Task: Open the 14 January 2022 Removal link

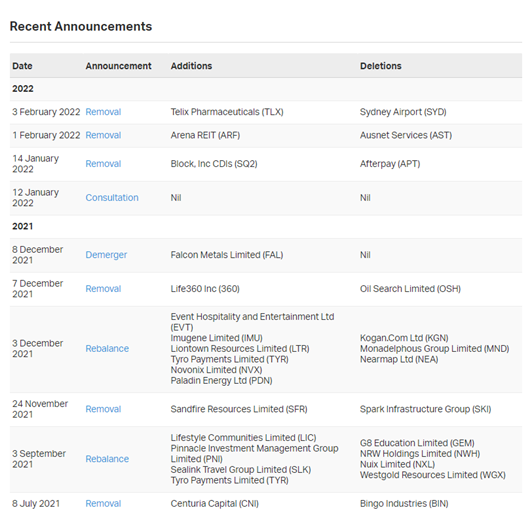Action: [x=103, y=164]
